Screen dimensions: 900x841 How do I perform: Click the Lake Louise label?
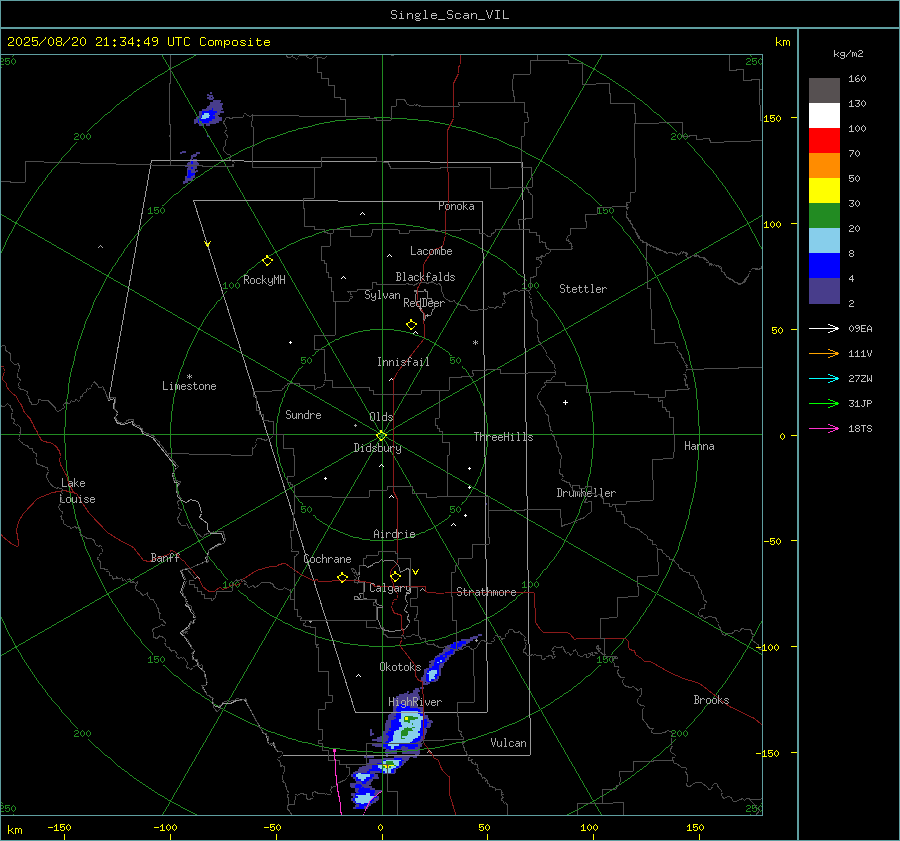[x=77, y=491]
